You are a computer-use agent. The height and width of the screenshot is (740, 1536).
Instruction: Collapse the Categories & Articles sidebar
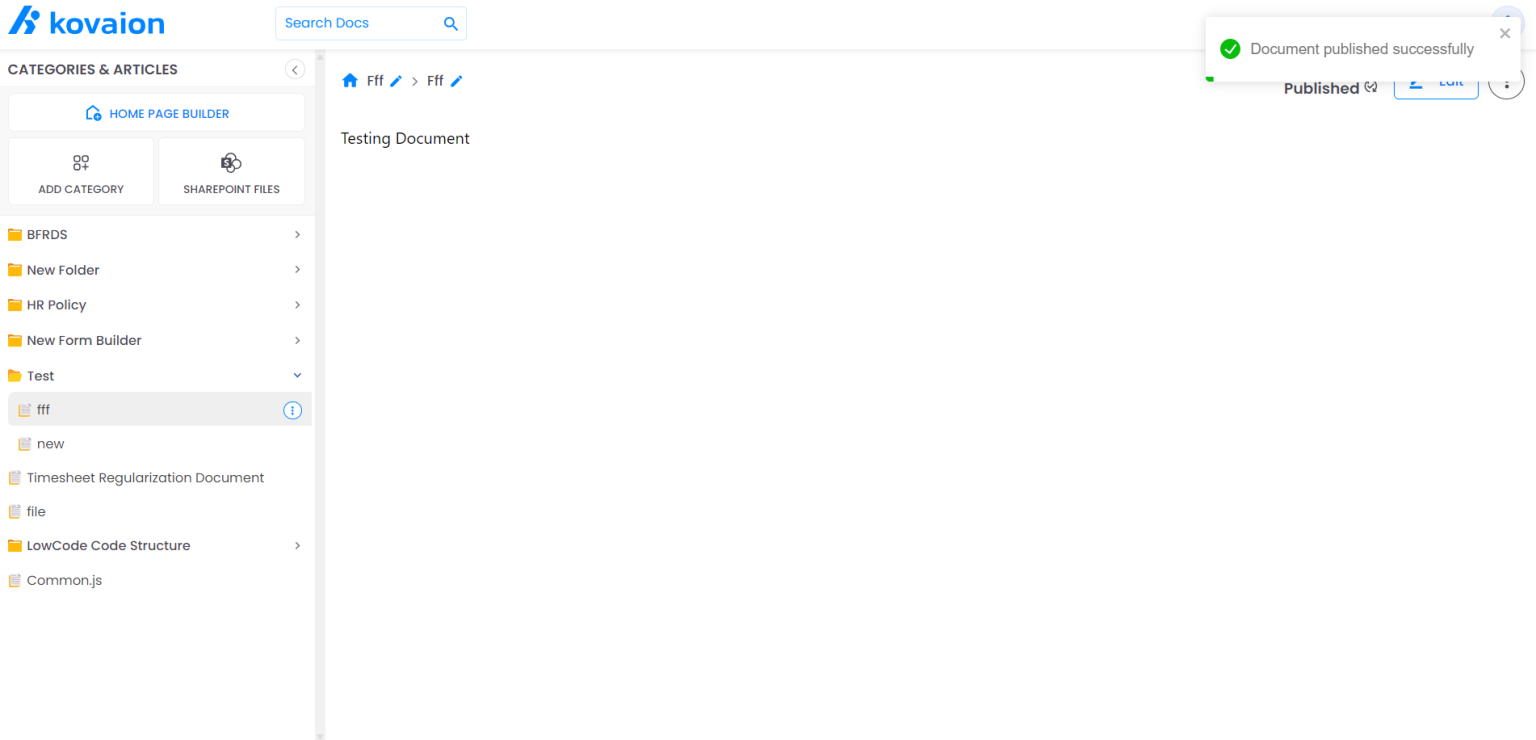click(294, 69)
